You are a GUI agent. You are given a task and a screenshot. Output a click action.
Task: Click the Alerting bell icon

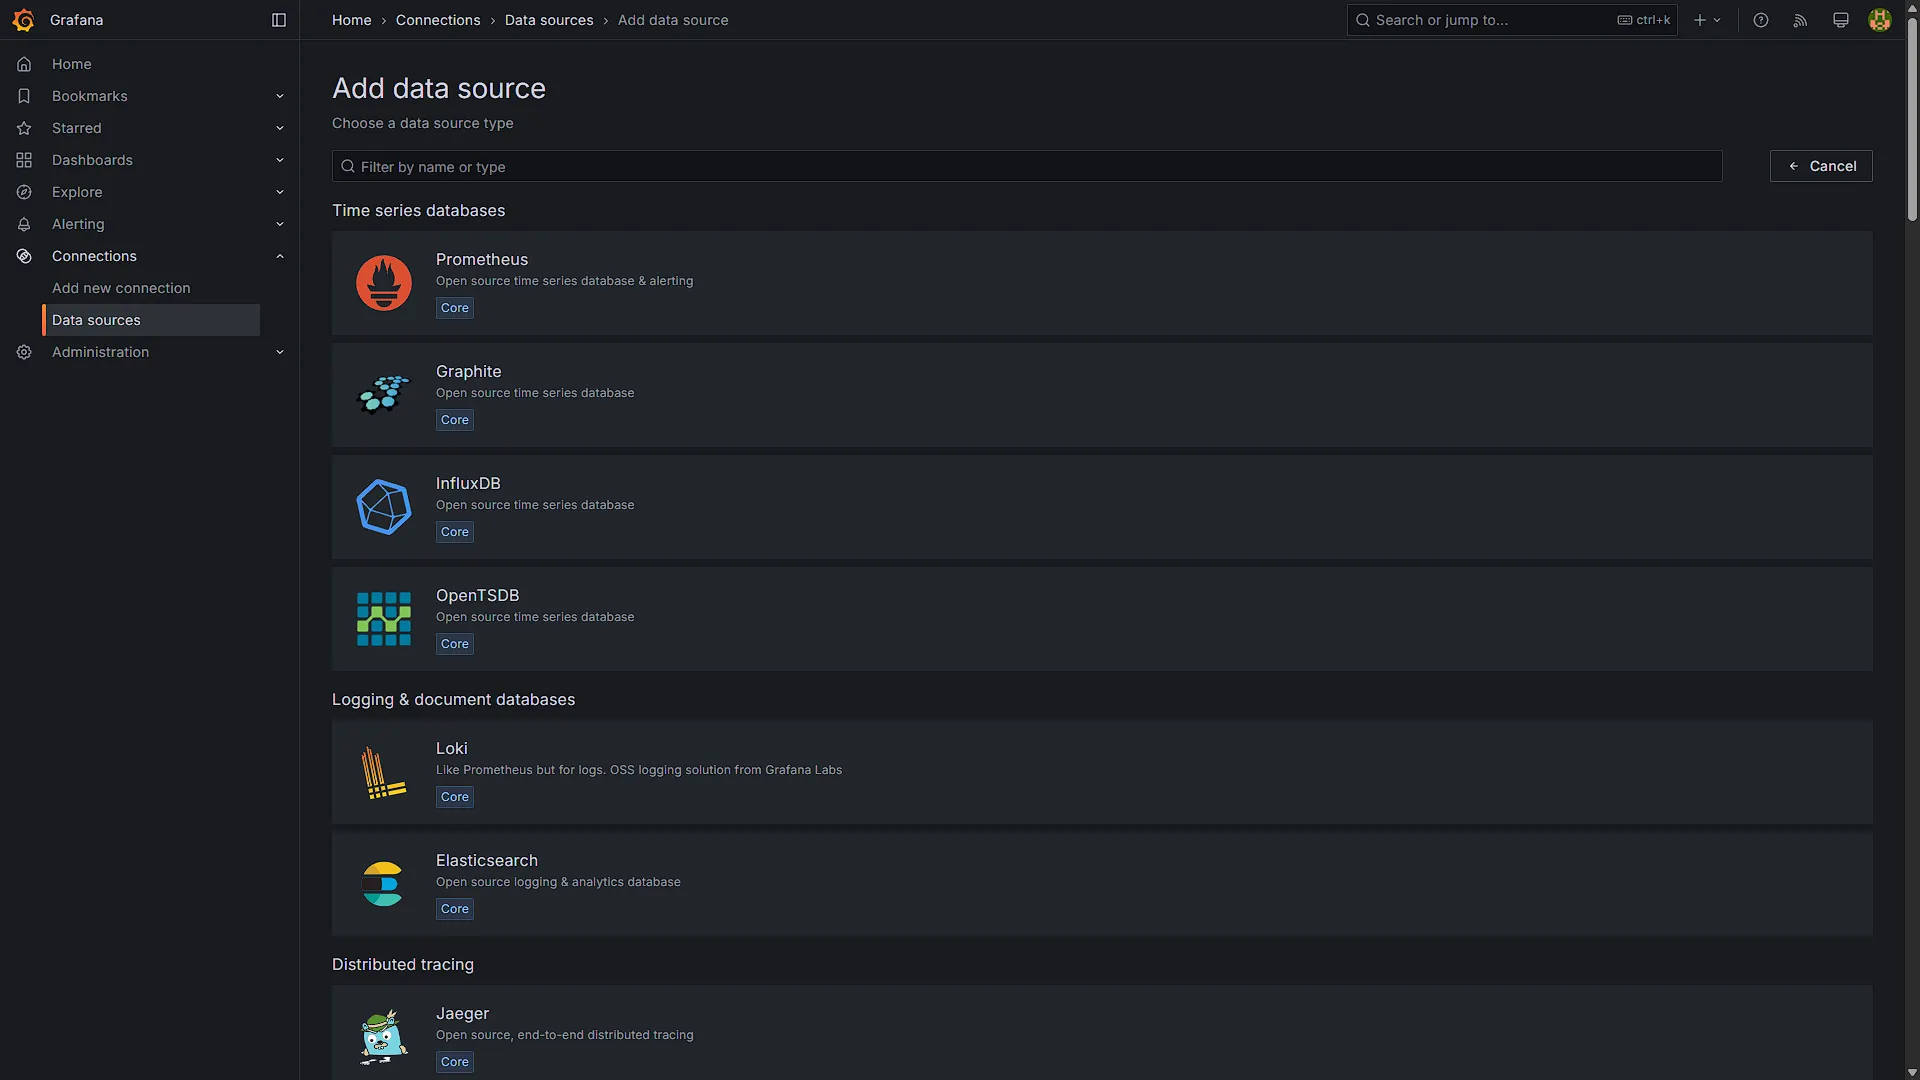pyautogui.click(x=24, y=224)
